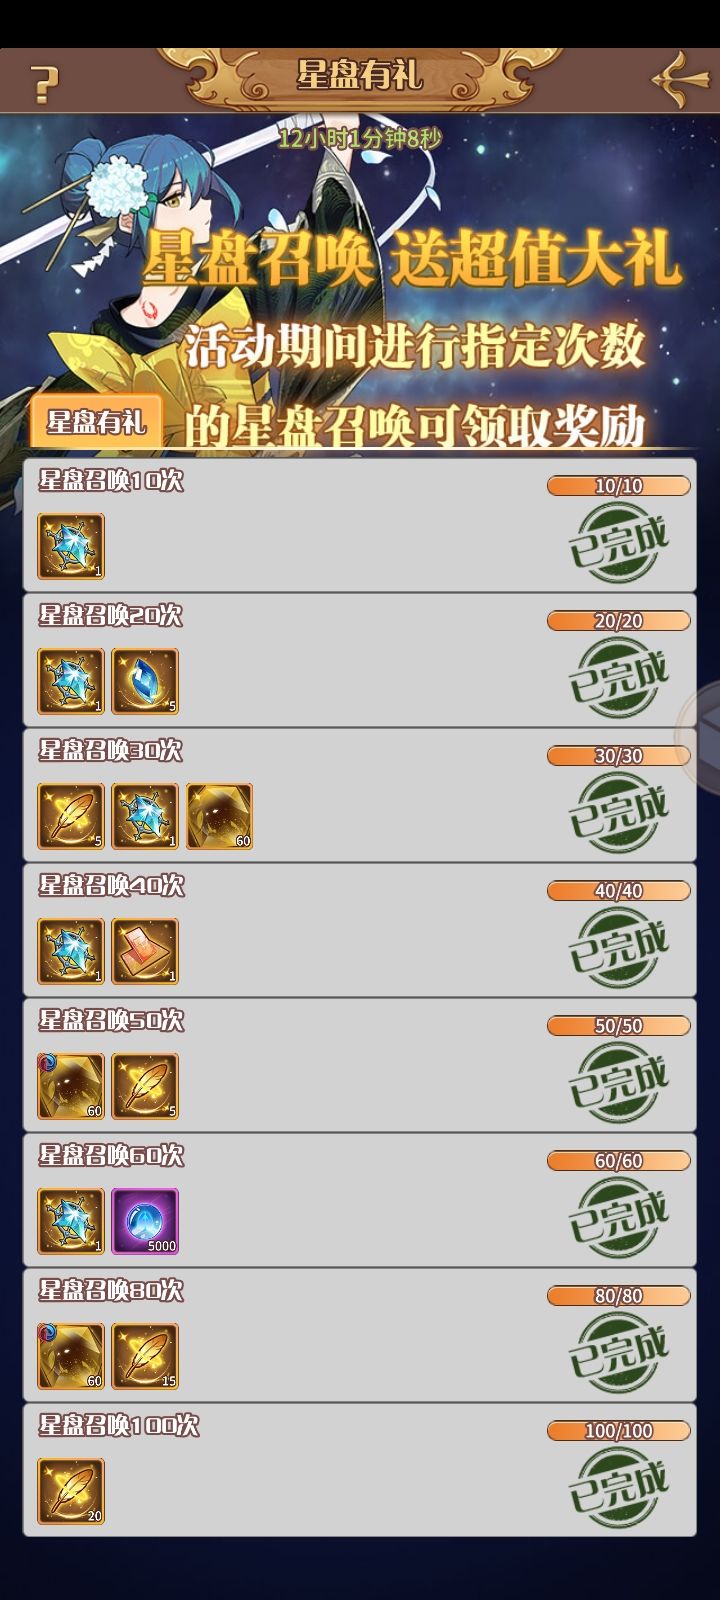The width and height of the screenshot is (720, 1600).
Task: Tap shard reward showing 60 in 星盘召唤30次
Action: point(219,816)
